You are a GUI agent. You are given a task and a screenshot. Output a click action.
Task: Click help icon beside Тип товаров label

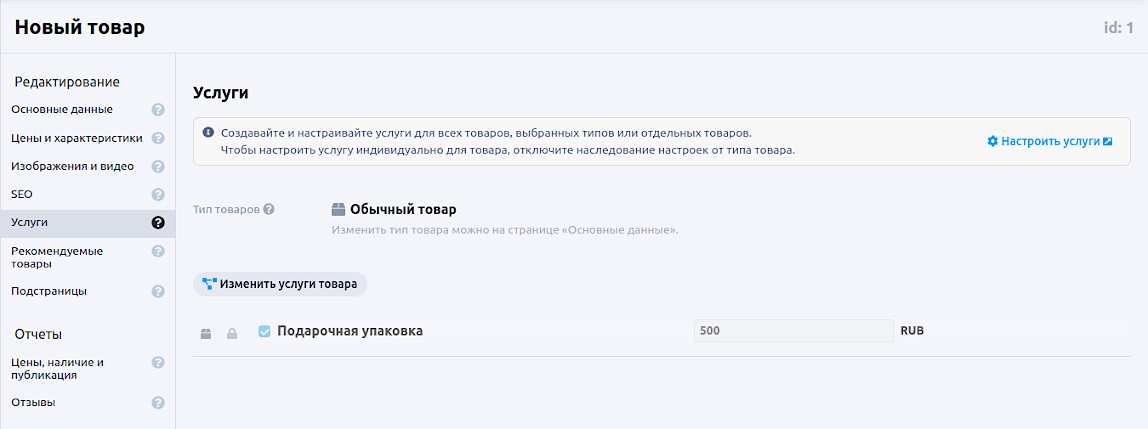pos(269,210)
